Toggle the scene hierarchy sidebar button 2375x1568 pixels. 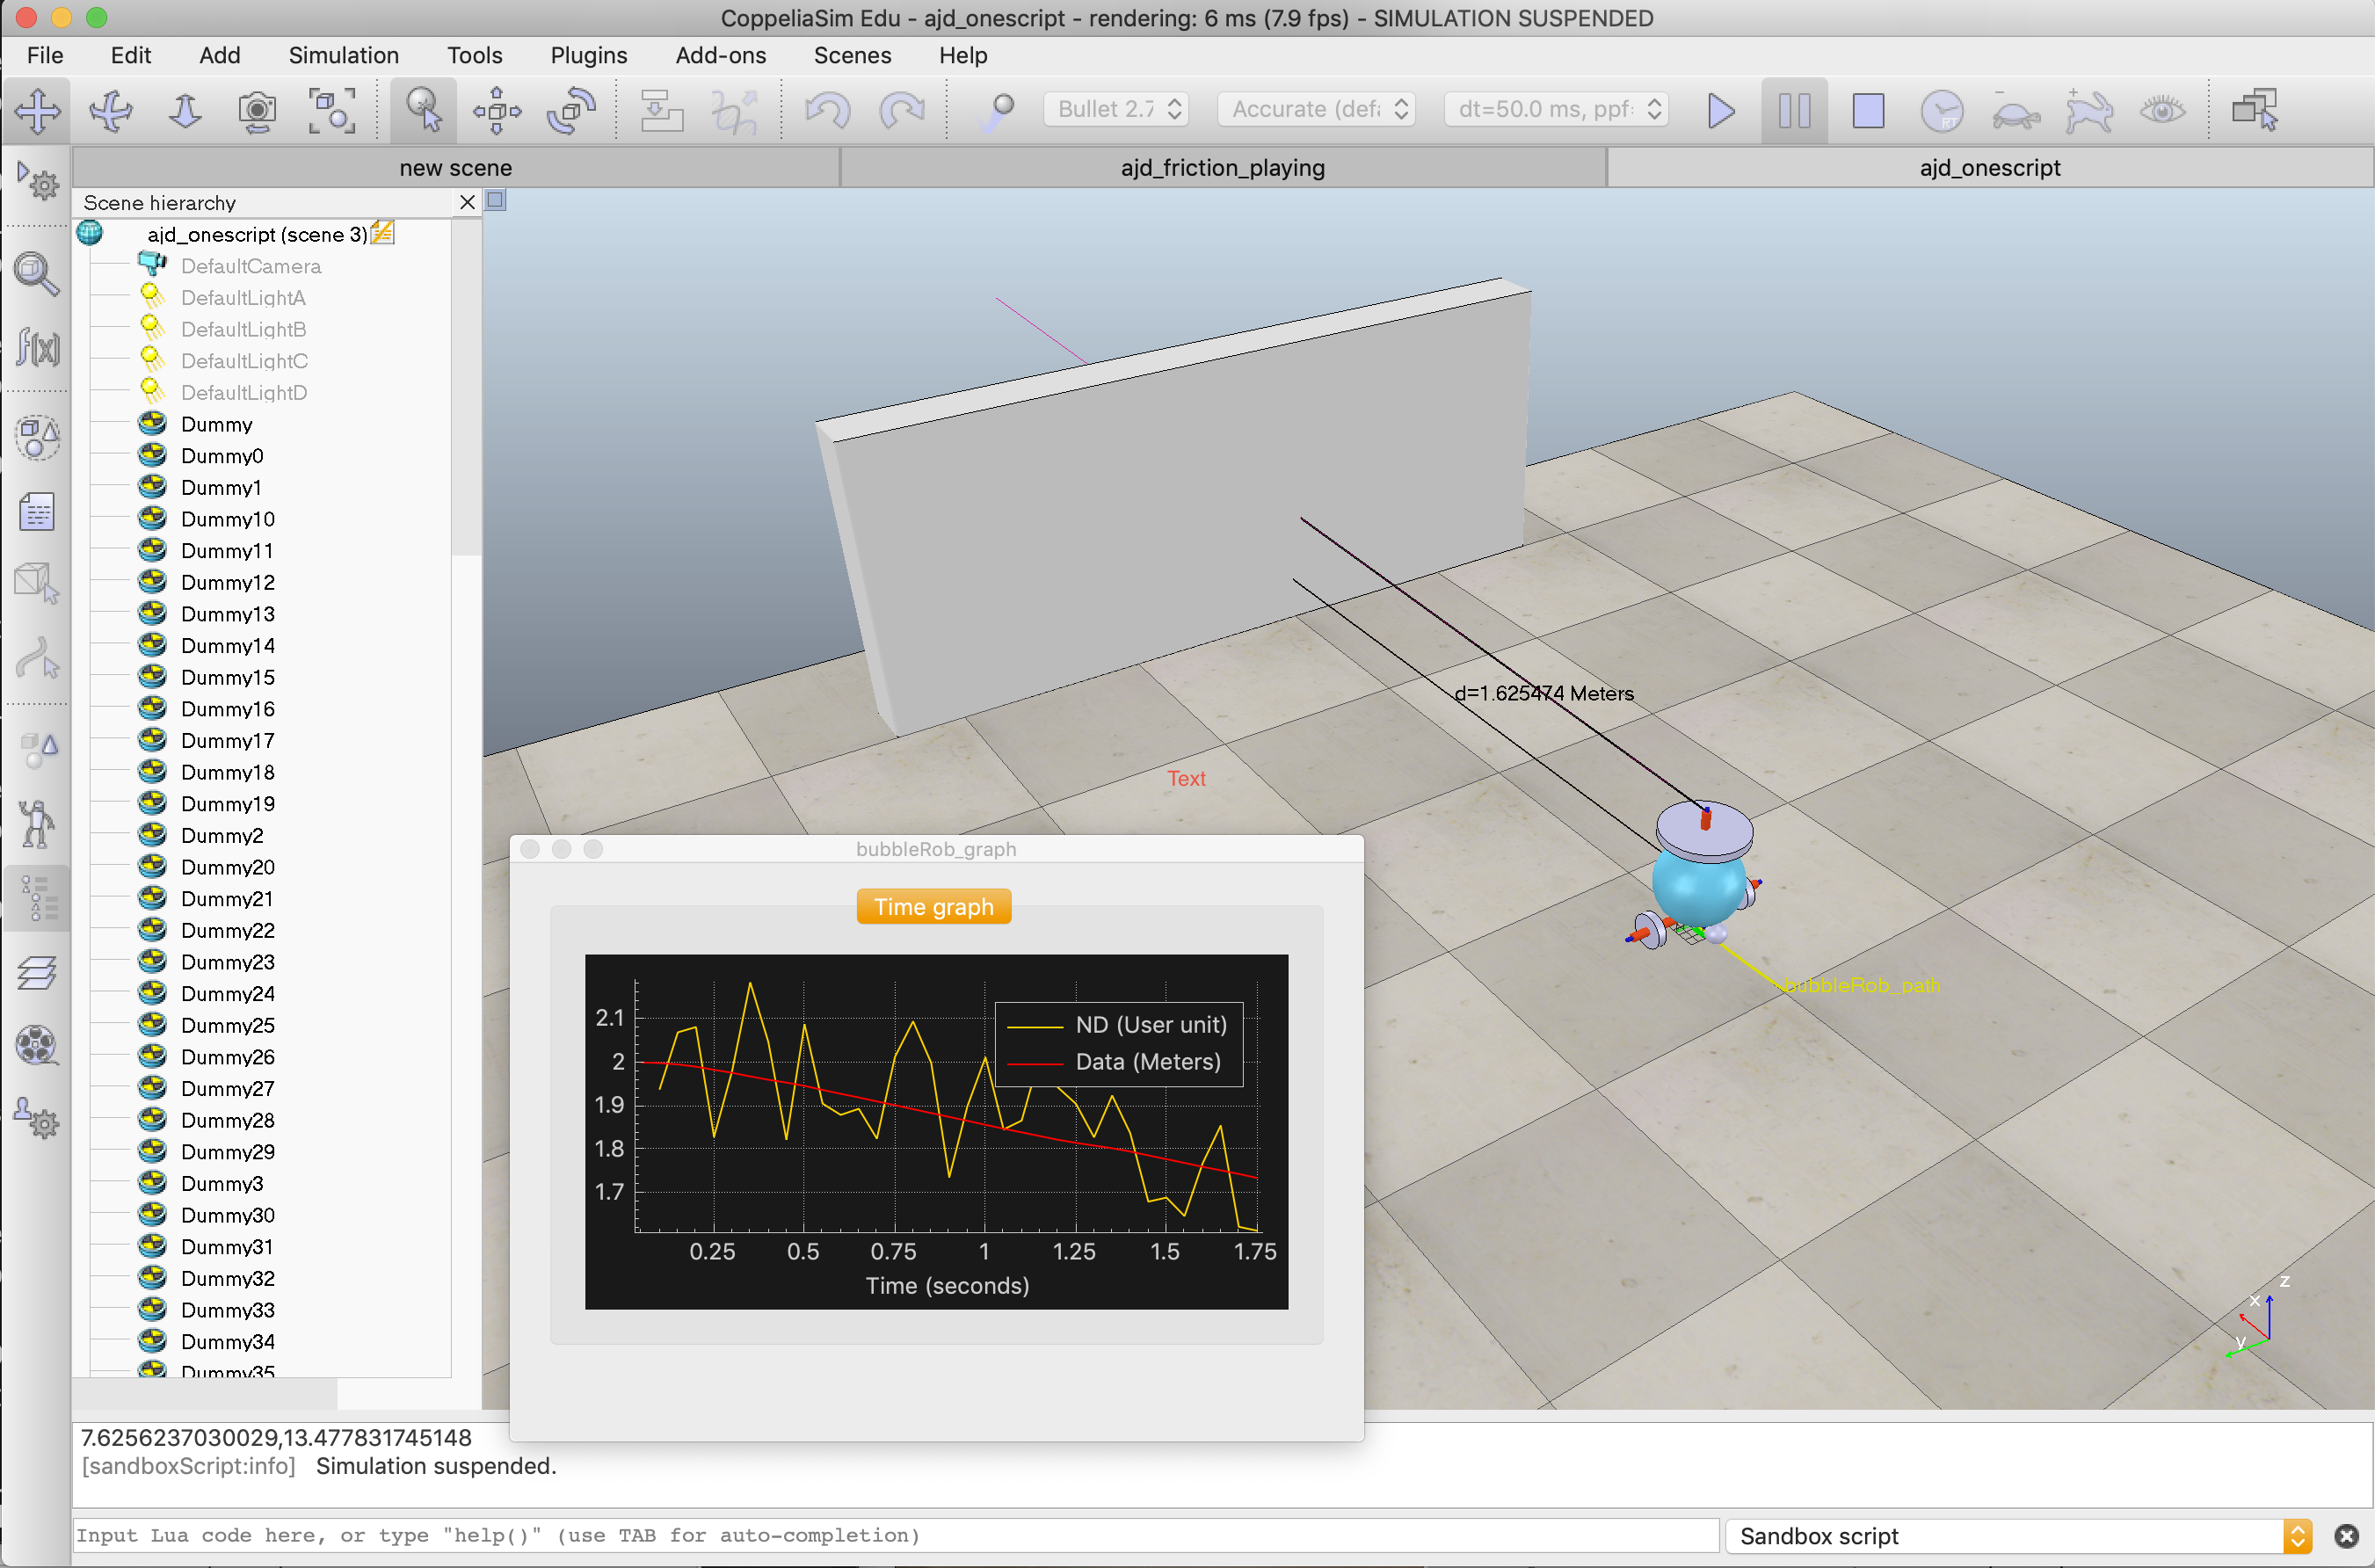tap(38, 898)
